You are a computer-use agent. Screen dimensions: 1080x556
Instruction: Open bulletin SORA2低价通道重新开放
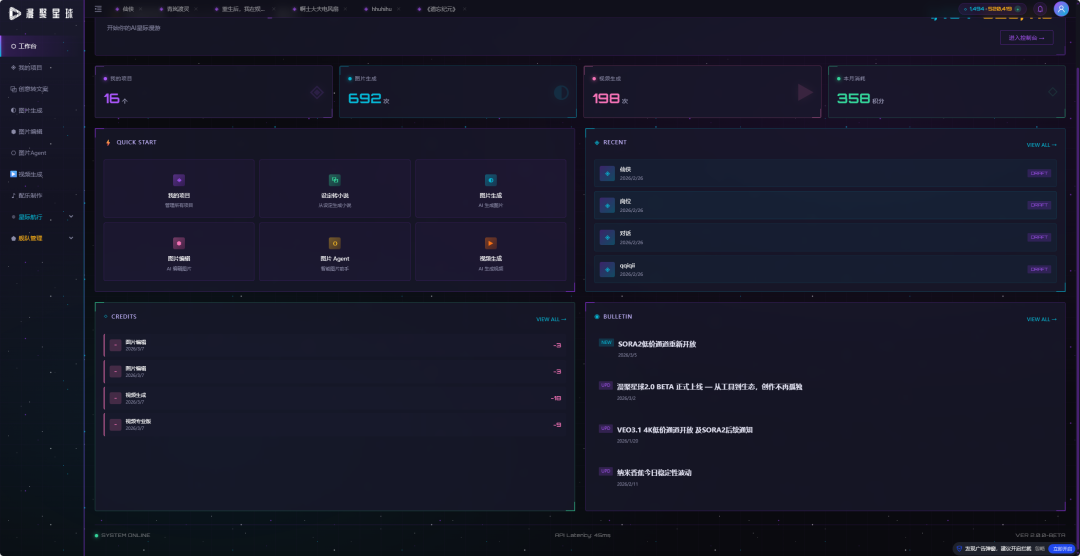coord(657,344)
